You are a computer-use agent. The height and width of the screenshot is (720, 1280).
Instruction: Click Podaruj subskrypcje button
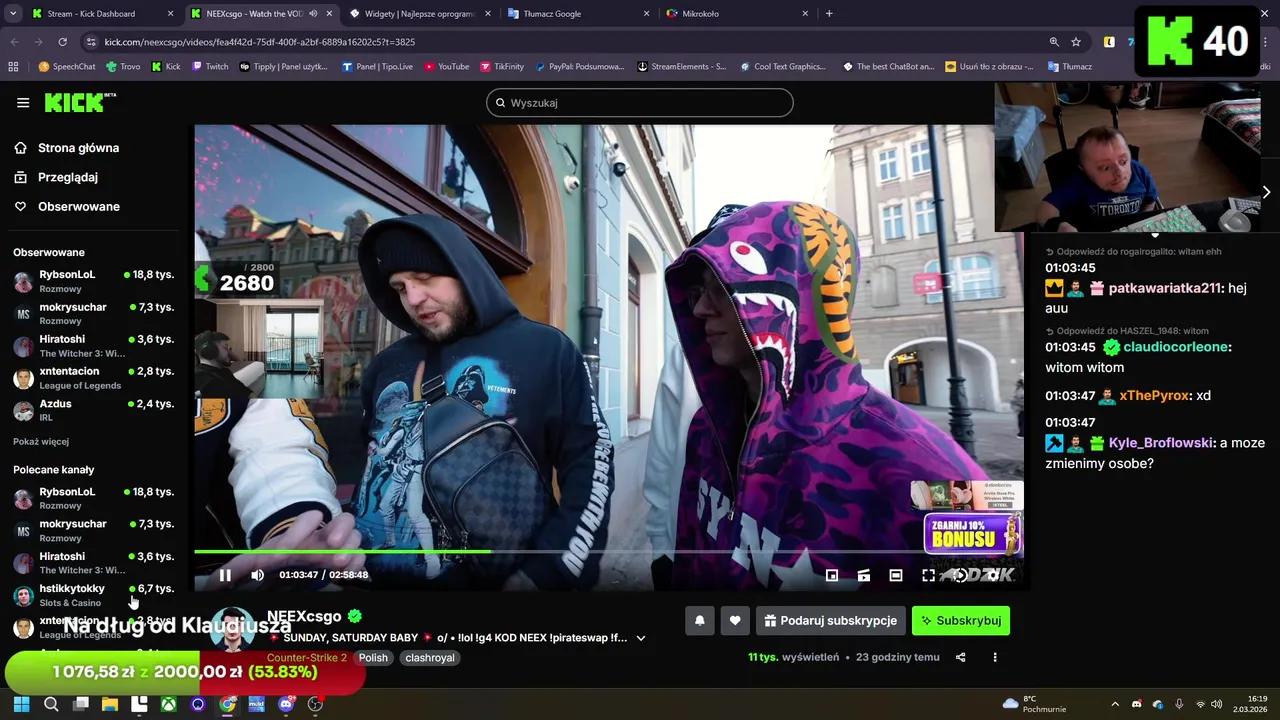831,621
